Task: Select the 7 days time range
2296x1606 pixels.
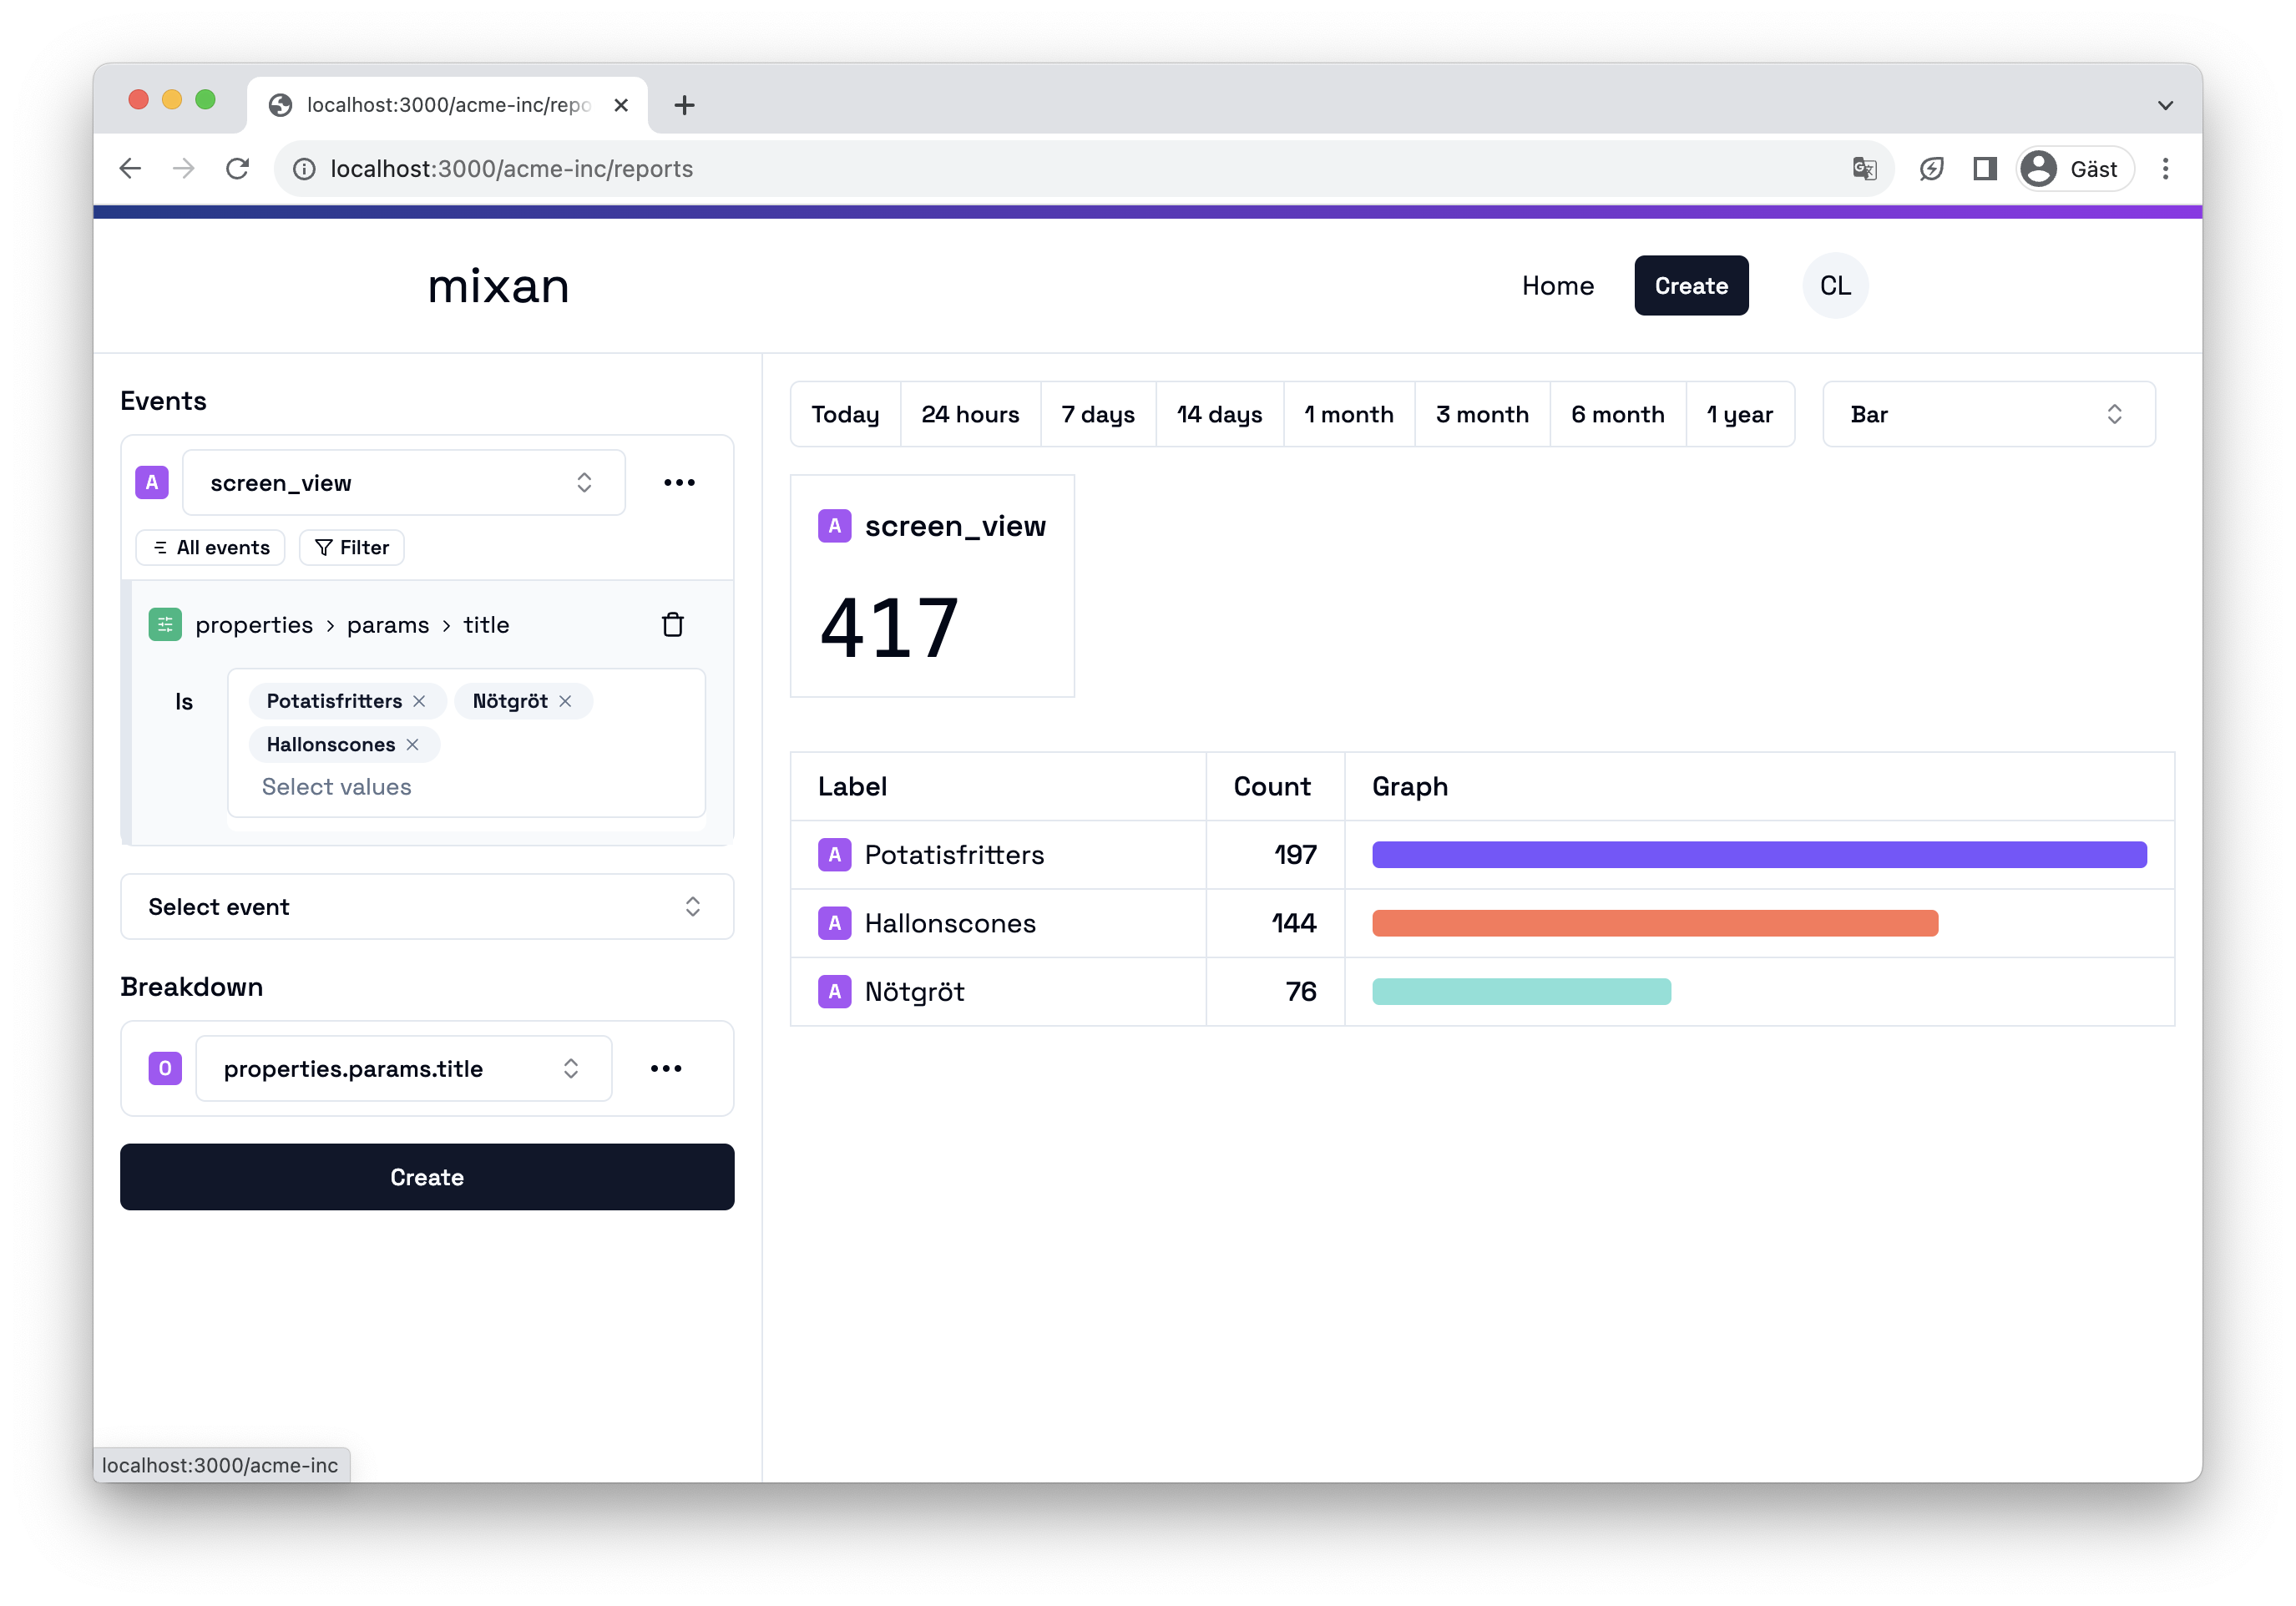Action: [1097, 414]
